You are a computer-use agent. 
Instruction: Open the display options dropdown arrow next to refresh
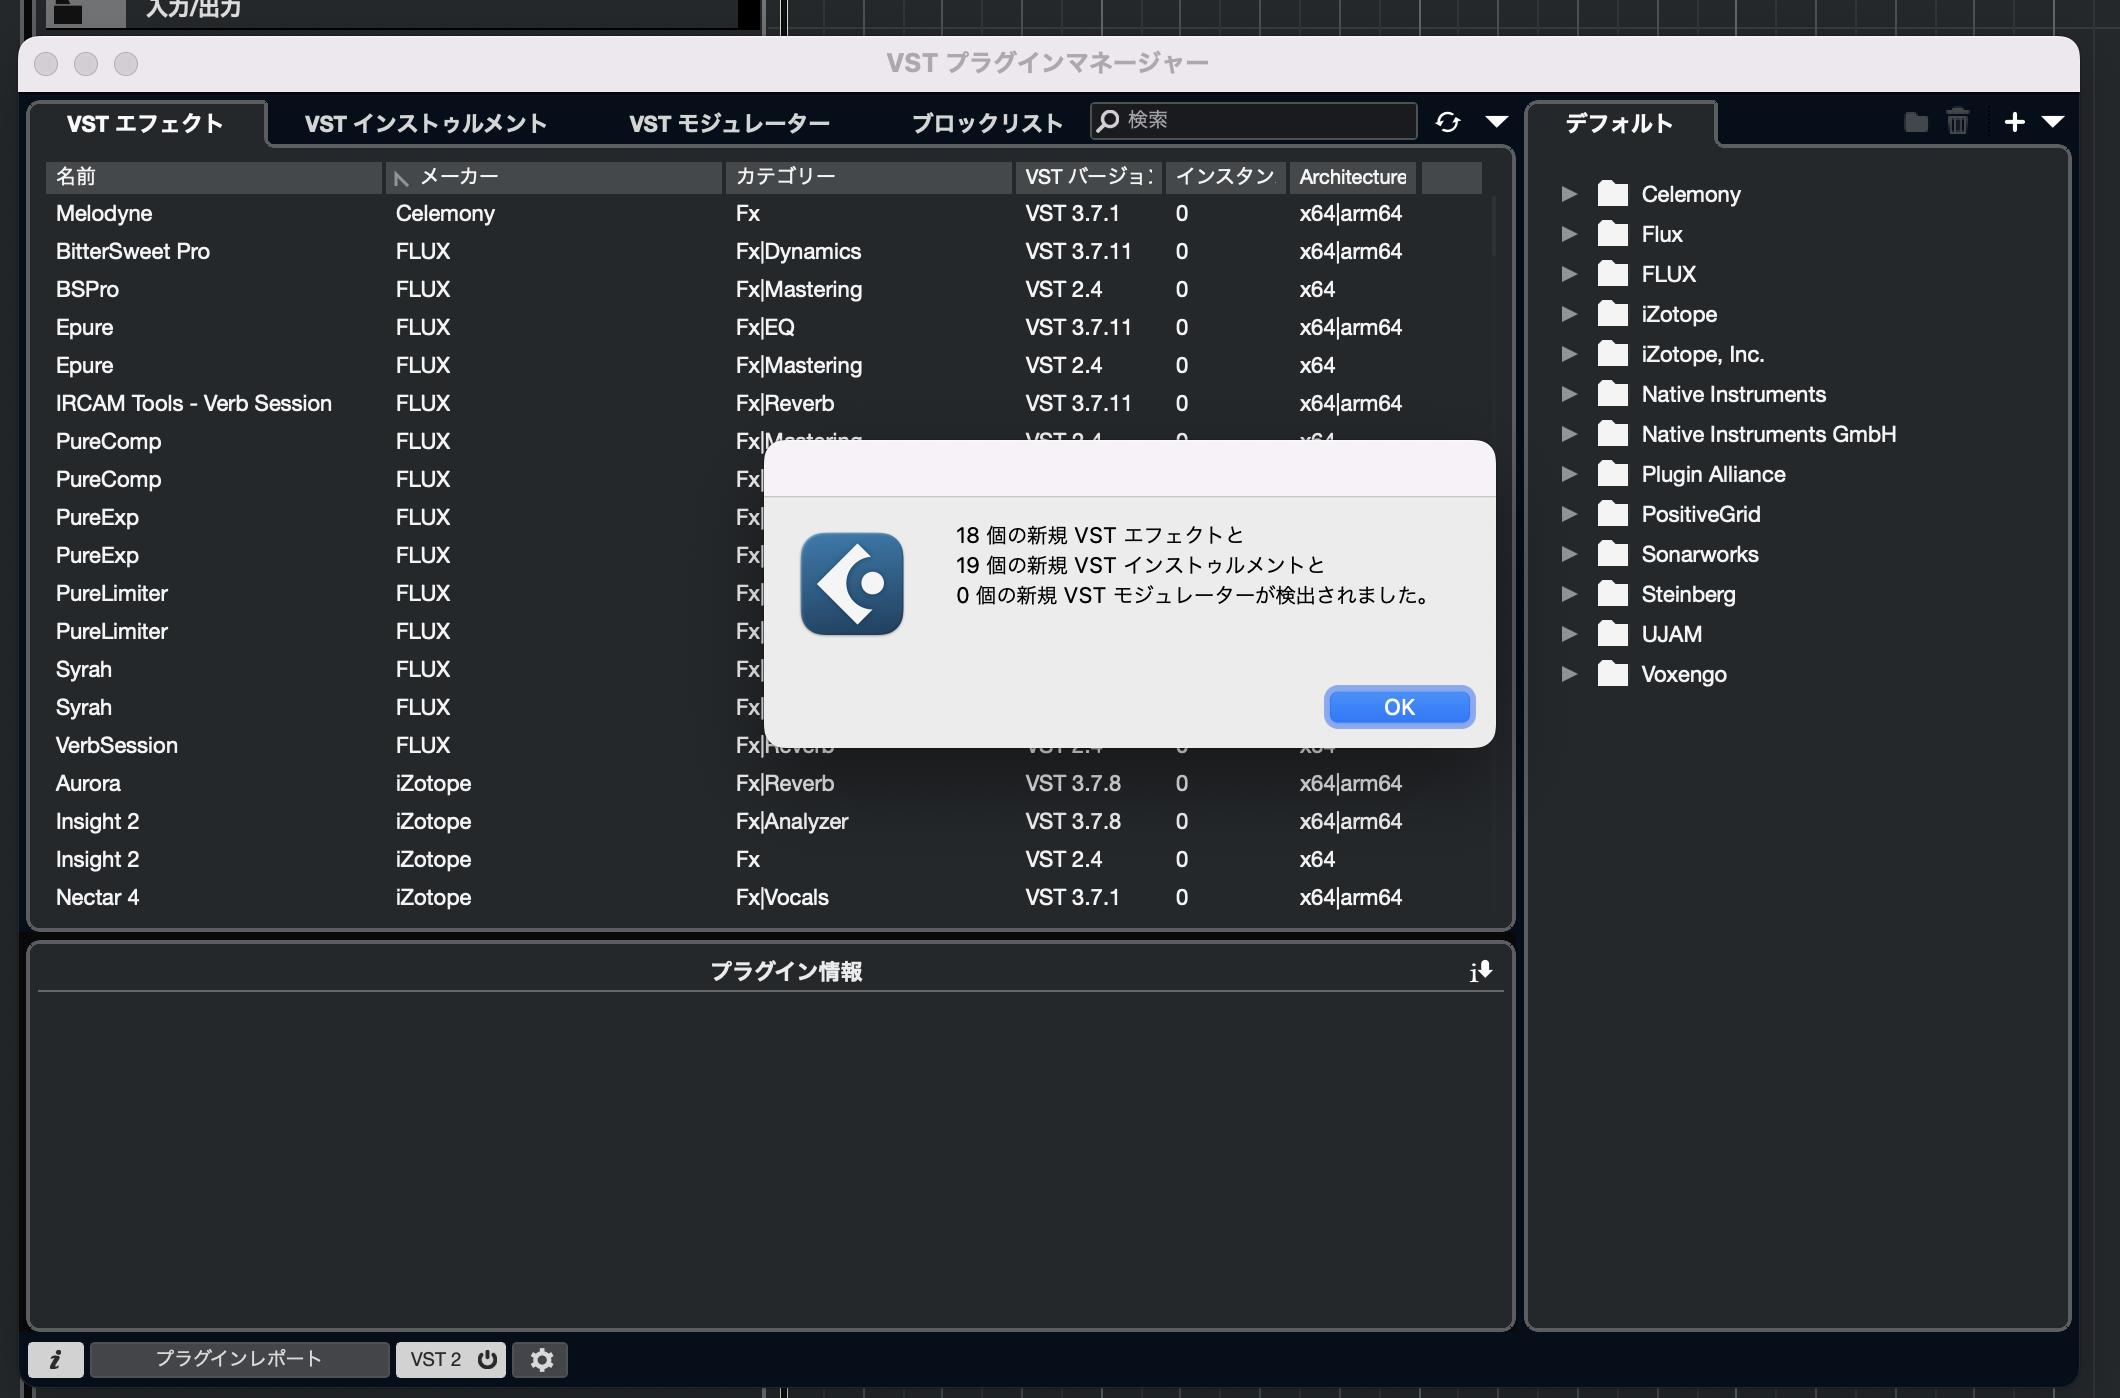1497,122
